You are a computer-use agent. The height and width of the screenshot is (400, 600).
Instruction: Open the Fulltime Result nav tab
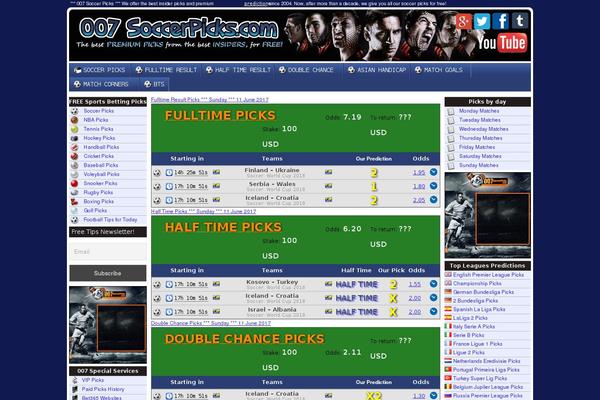point(166,70)
